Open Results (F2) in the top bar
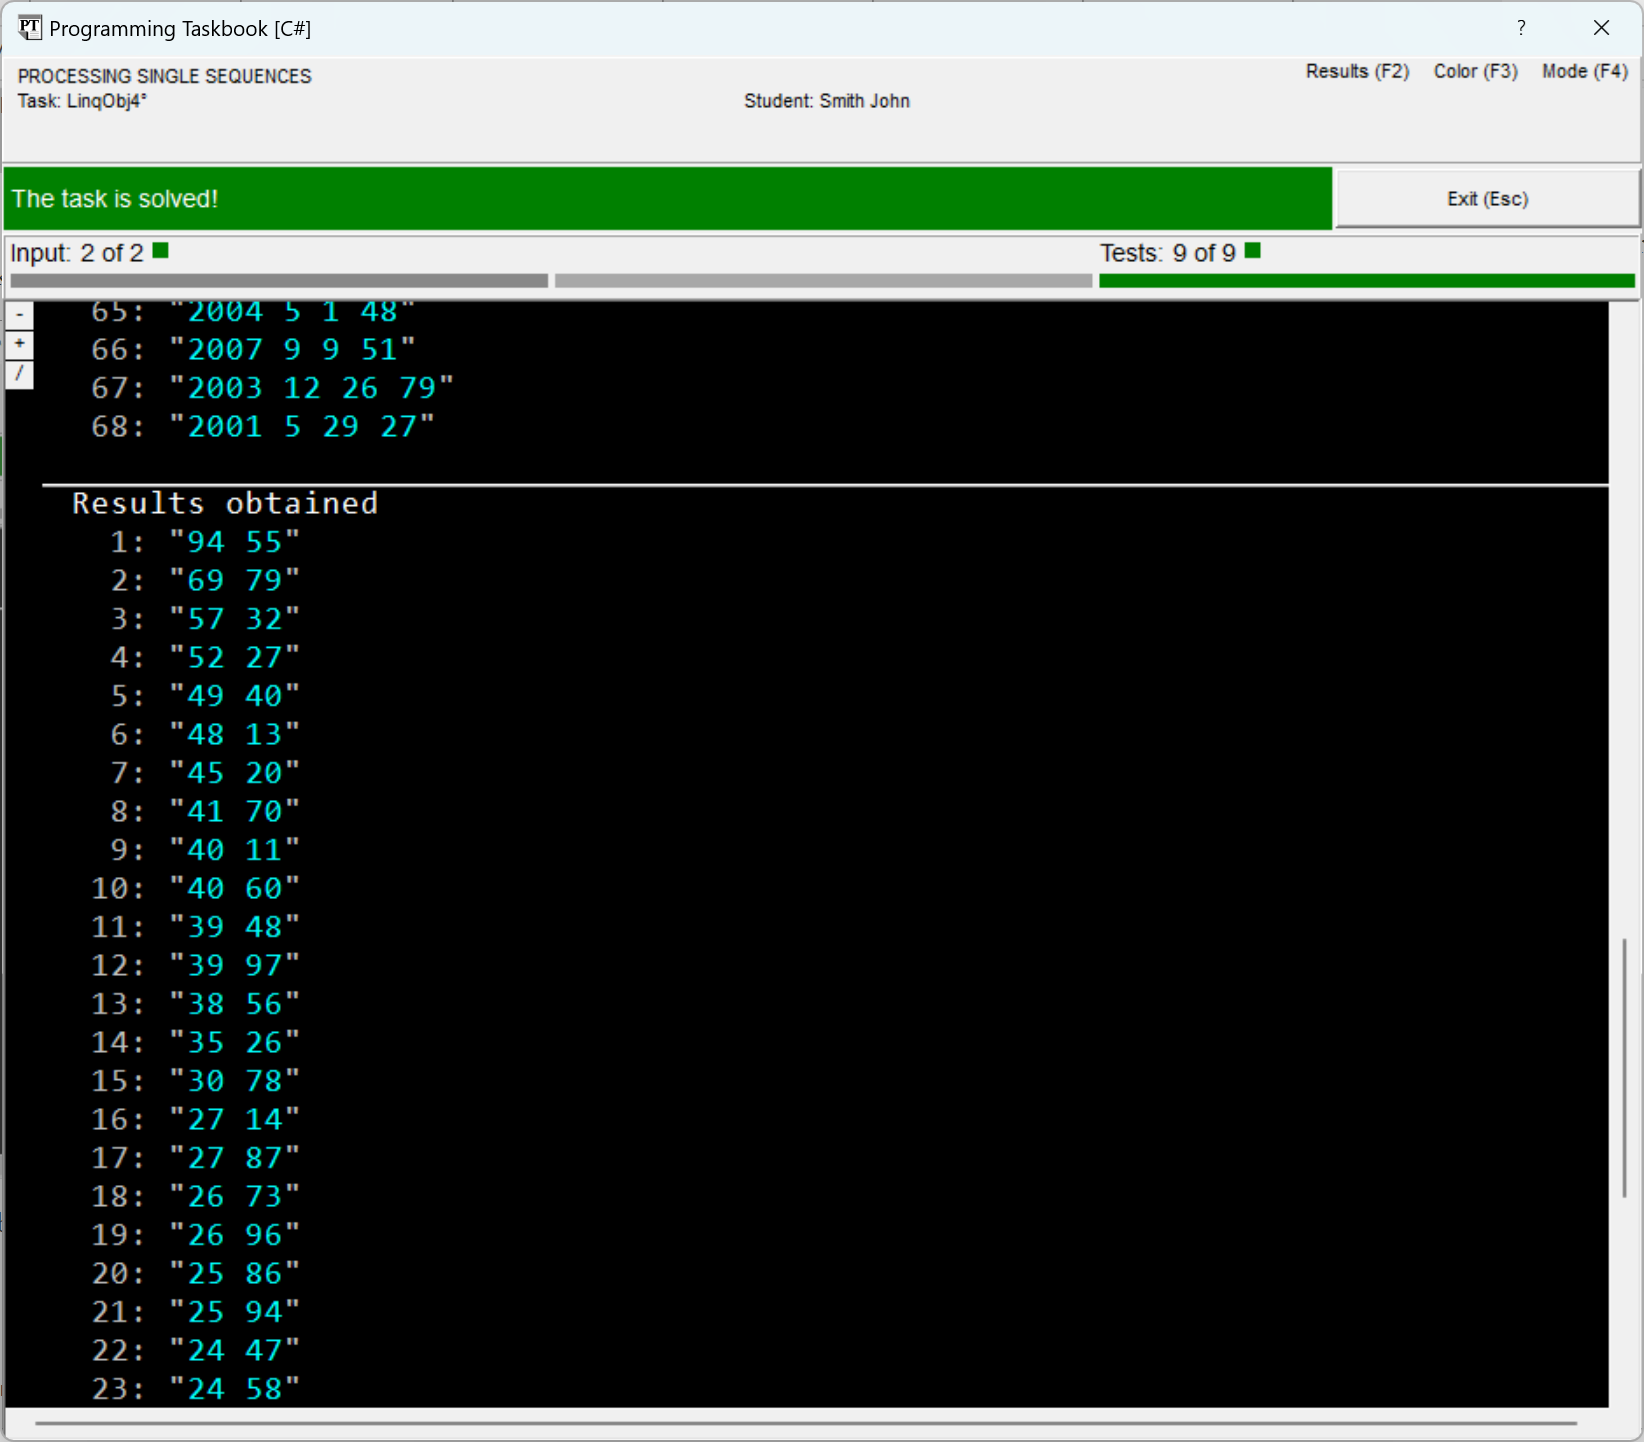 pos(1357,71)
